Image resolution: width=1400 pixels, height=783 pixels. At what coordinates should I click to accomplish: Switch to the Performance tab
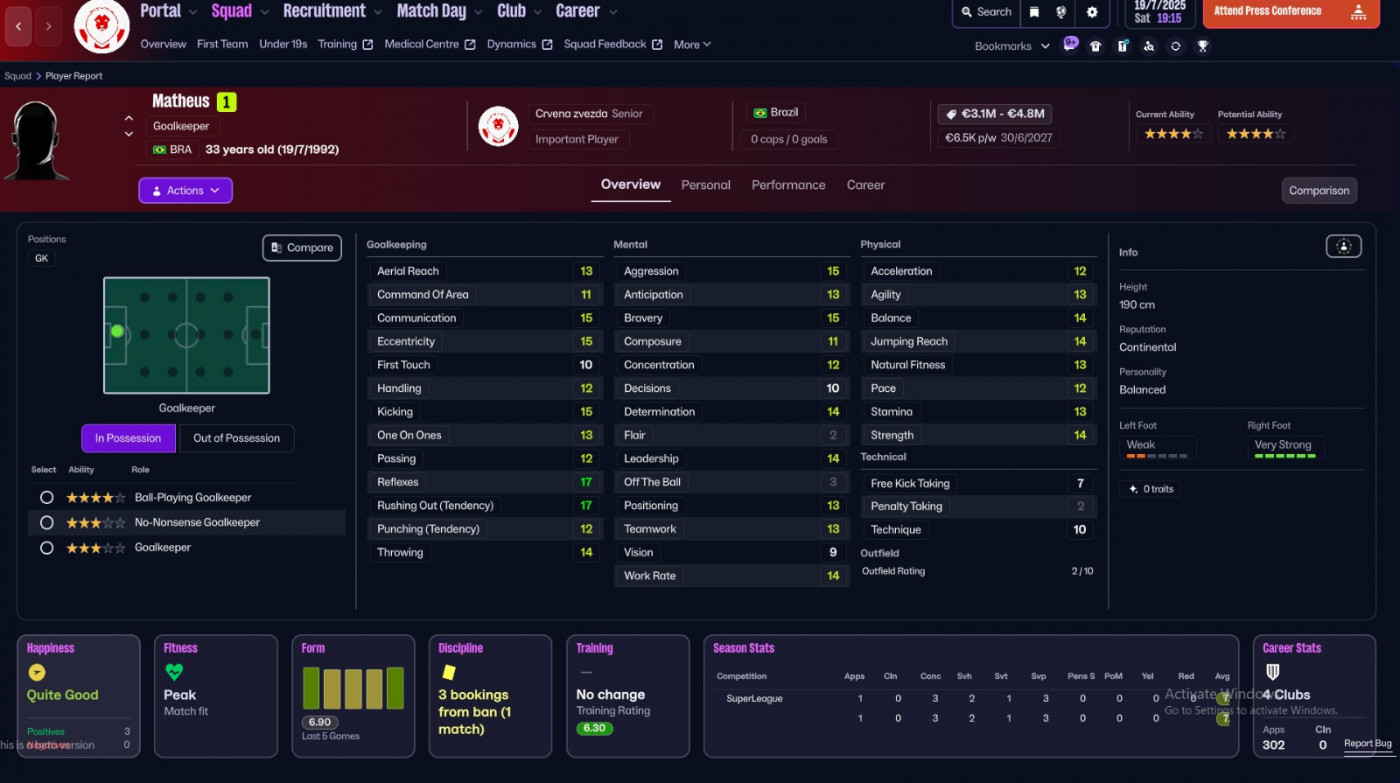788,185
